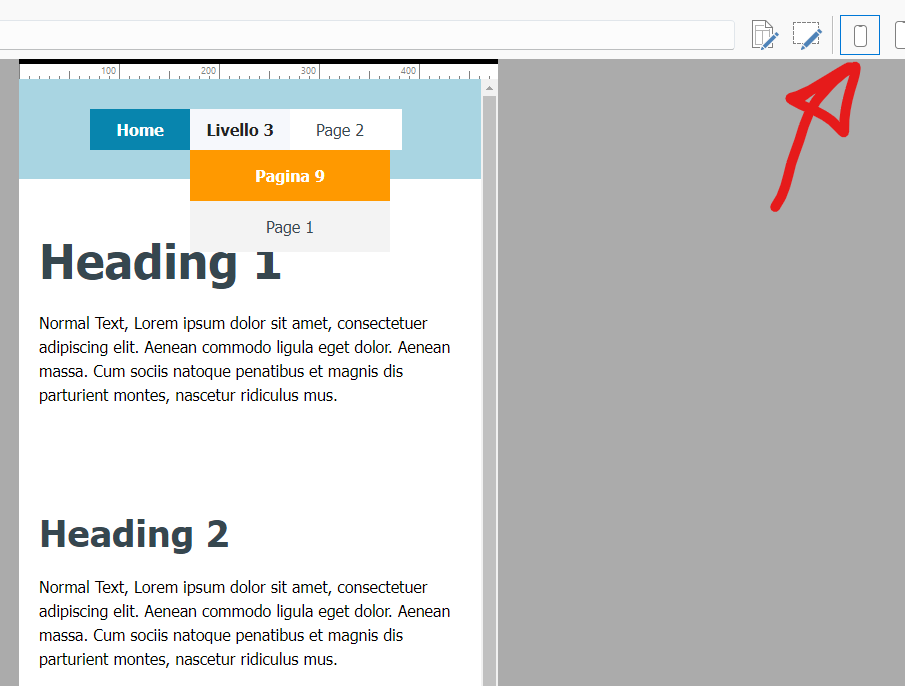Select the dashed selection edit tool icon

pyautogui.click(x=807, y=35)
